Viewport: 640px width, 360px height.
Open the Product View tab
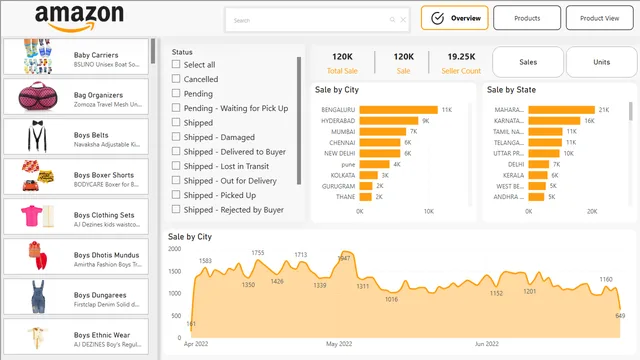[x=600, y=18]
